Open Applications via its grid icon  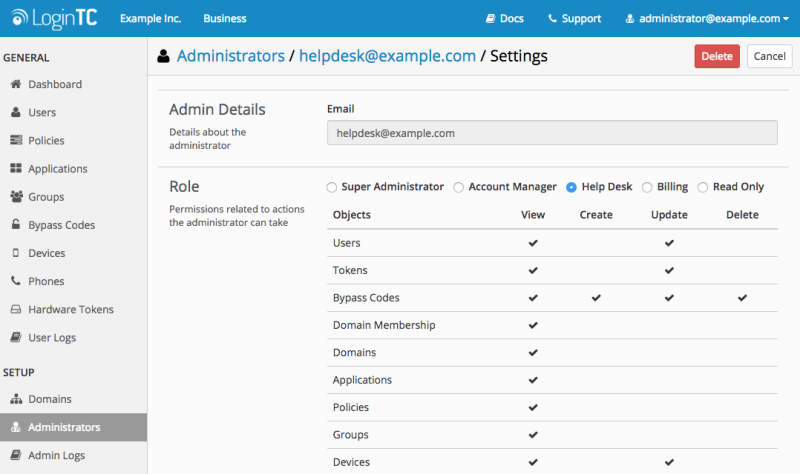click(16, 168)
